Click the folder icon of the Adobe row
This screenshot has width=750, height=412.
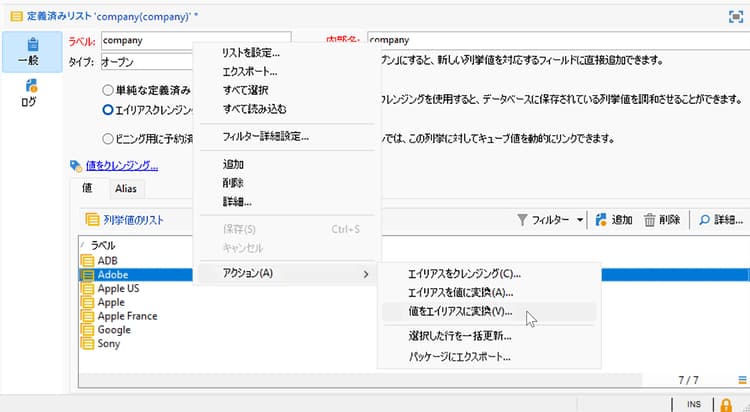(x=87, y=275)
